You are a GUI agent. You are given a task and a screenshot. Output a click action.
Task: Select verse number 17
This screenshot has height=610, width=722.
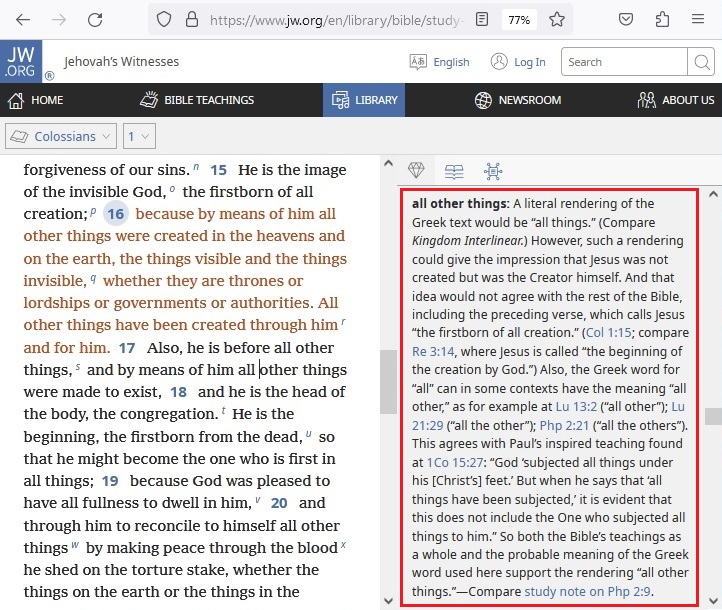pos(127,348)
